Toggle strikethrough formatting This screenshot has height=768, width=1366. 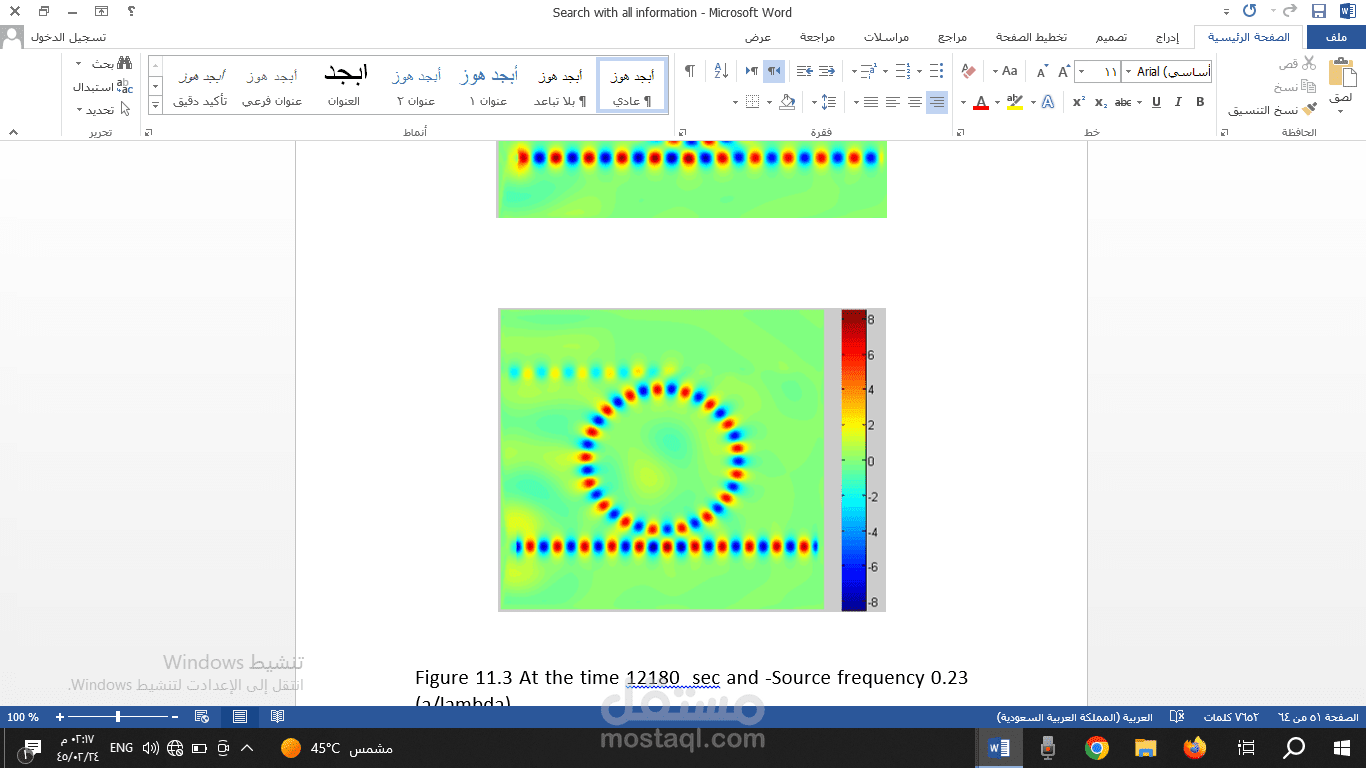point(1123,102)
